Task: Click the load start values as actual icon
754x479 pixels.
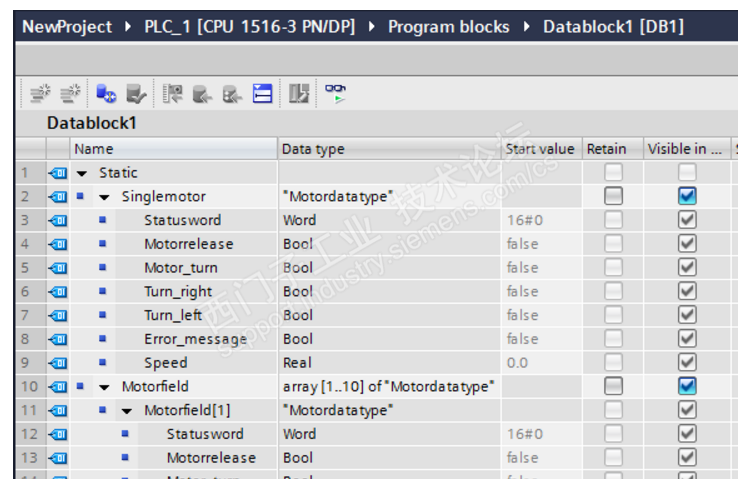Action: click(232, 93)
